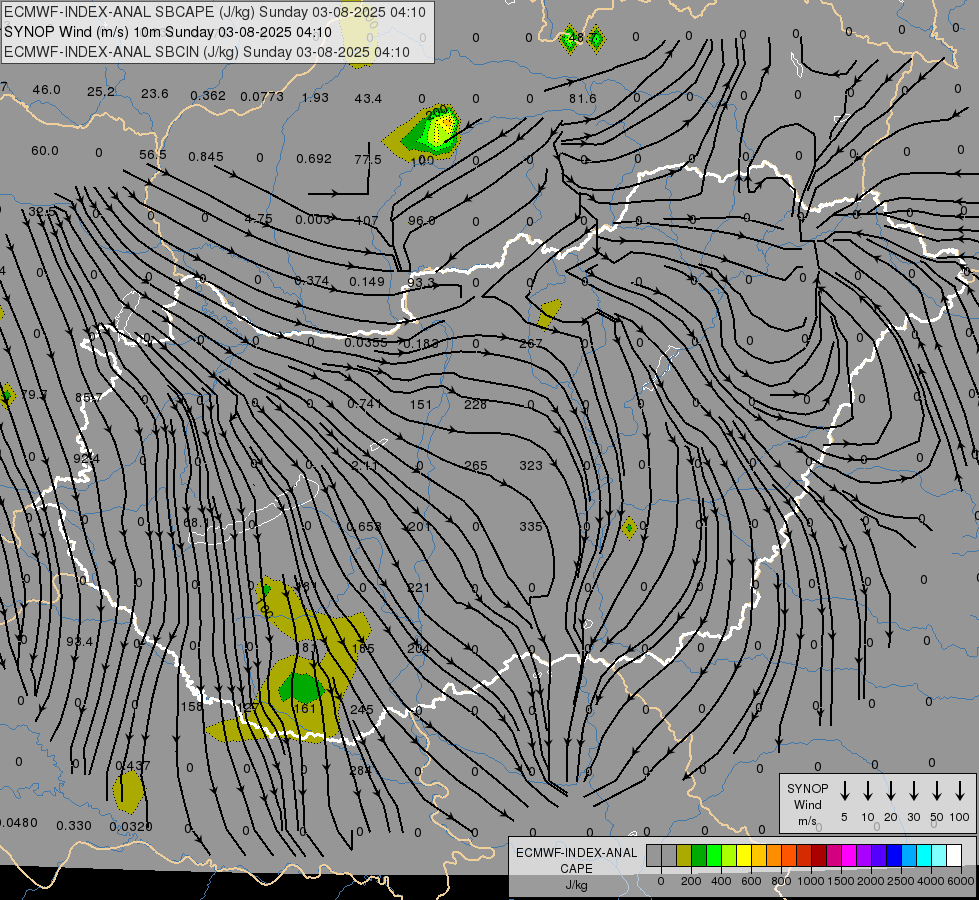This screenshot has width=979, height=900.
Task: Click the 43.4 value on the map
Action: (x=368, y=99)
